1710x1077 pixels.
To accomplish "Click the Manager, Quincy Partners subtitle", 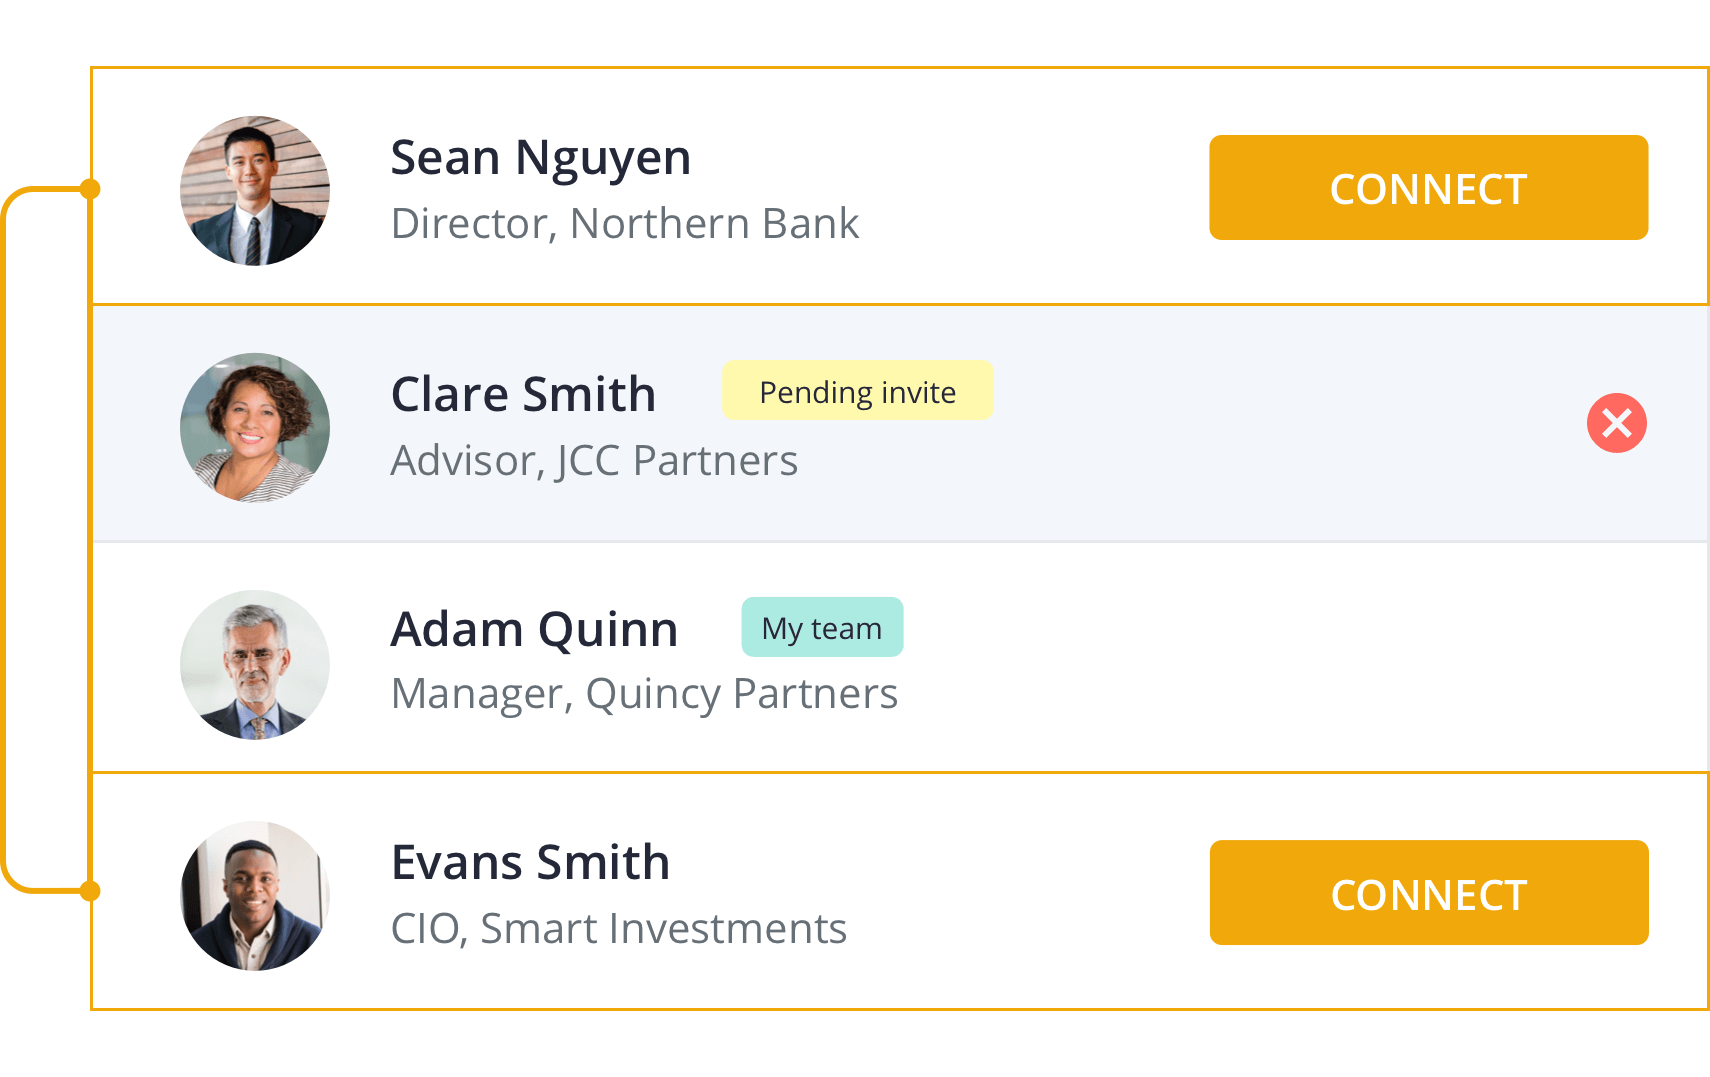I will click(x=644, y=694).
